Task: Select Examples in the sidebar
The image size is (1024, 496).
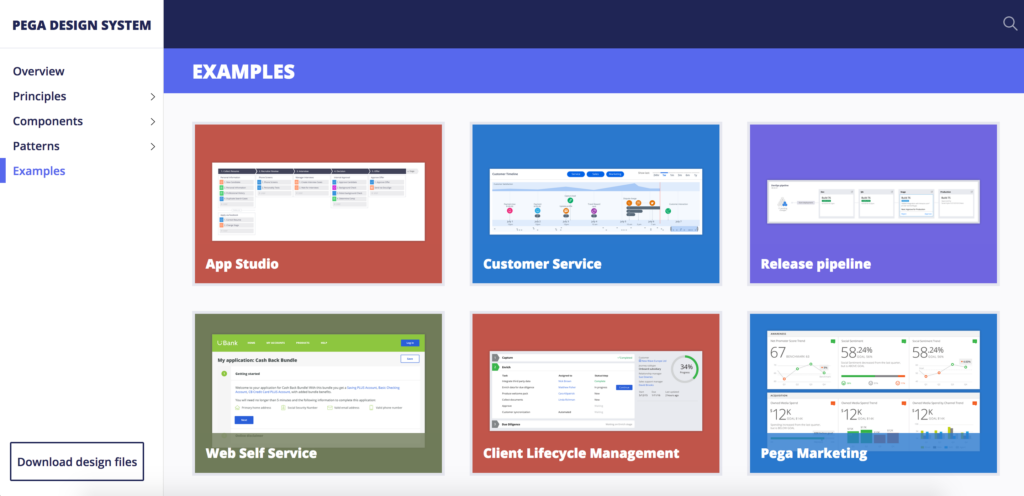Action: tap(39, 171)
